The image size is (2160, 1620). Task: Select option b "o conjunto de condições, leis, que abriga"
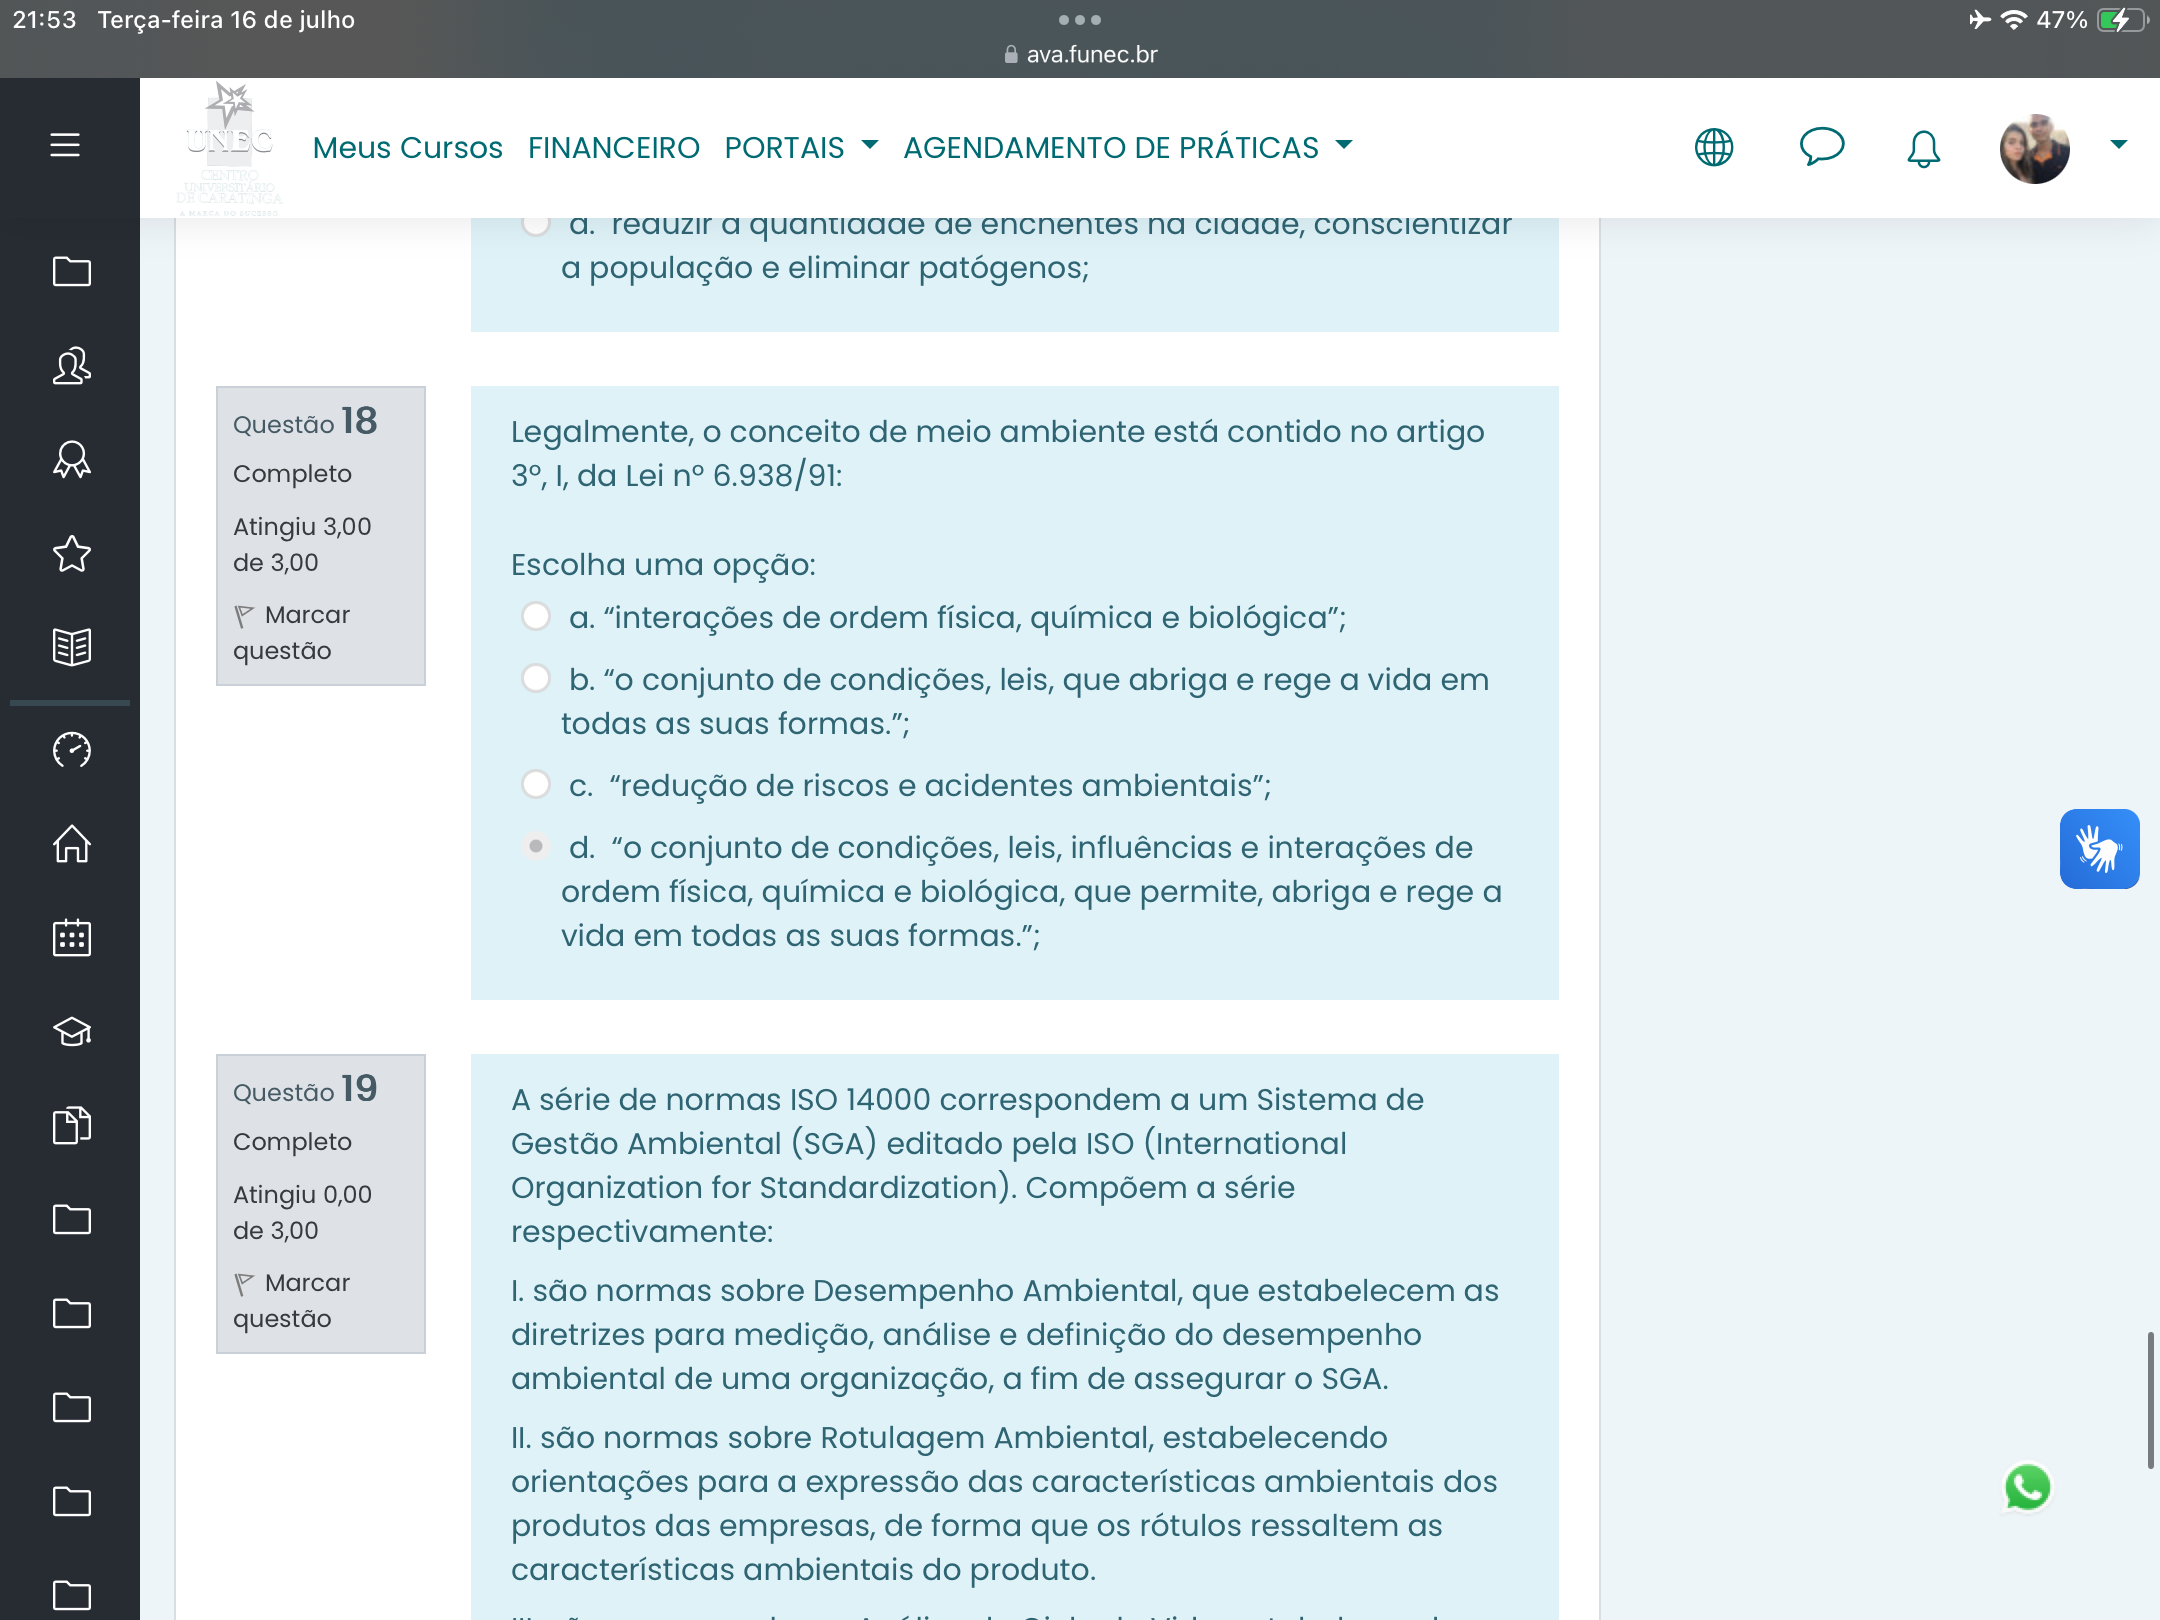coord(536,678)
